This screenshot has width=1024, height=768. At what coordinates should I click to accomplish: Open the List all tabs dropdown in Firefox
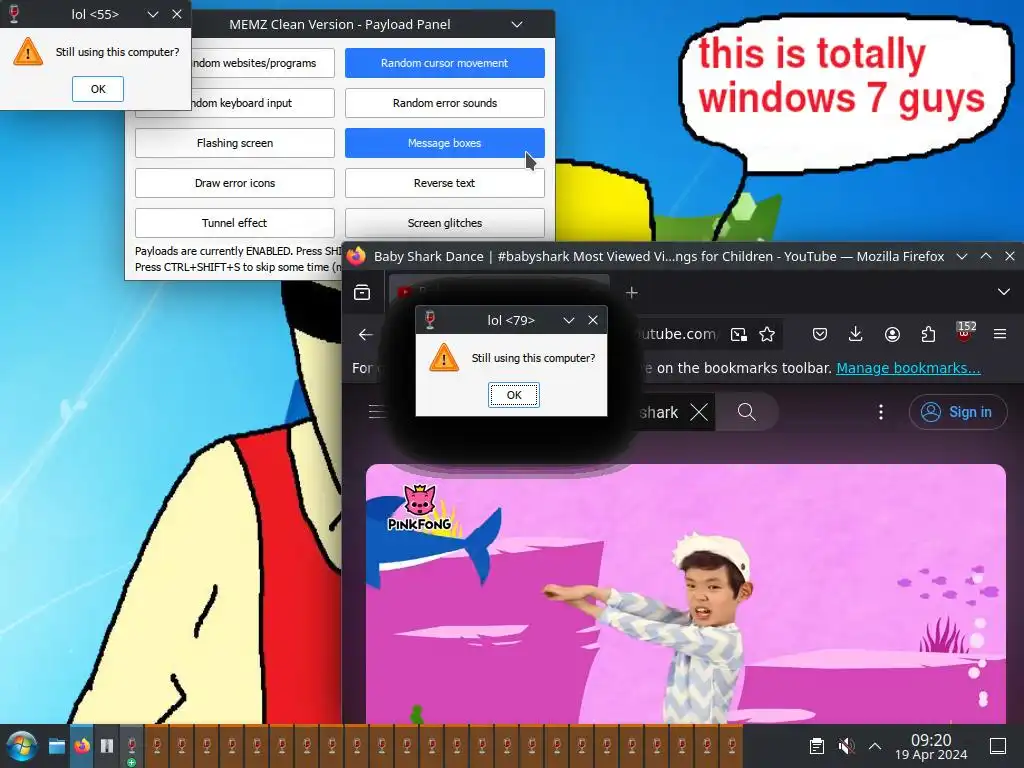point(1004,292)
